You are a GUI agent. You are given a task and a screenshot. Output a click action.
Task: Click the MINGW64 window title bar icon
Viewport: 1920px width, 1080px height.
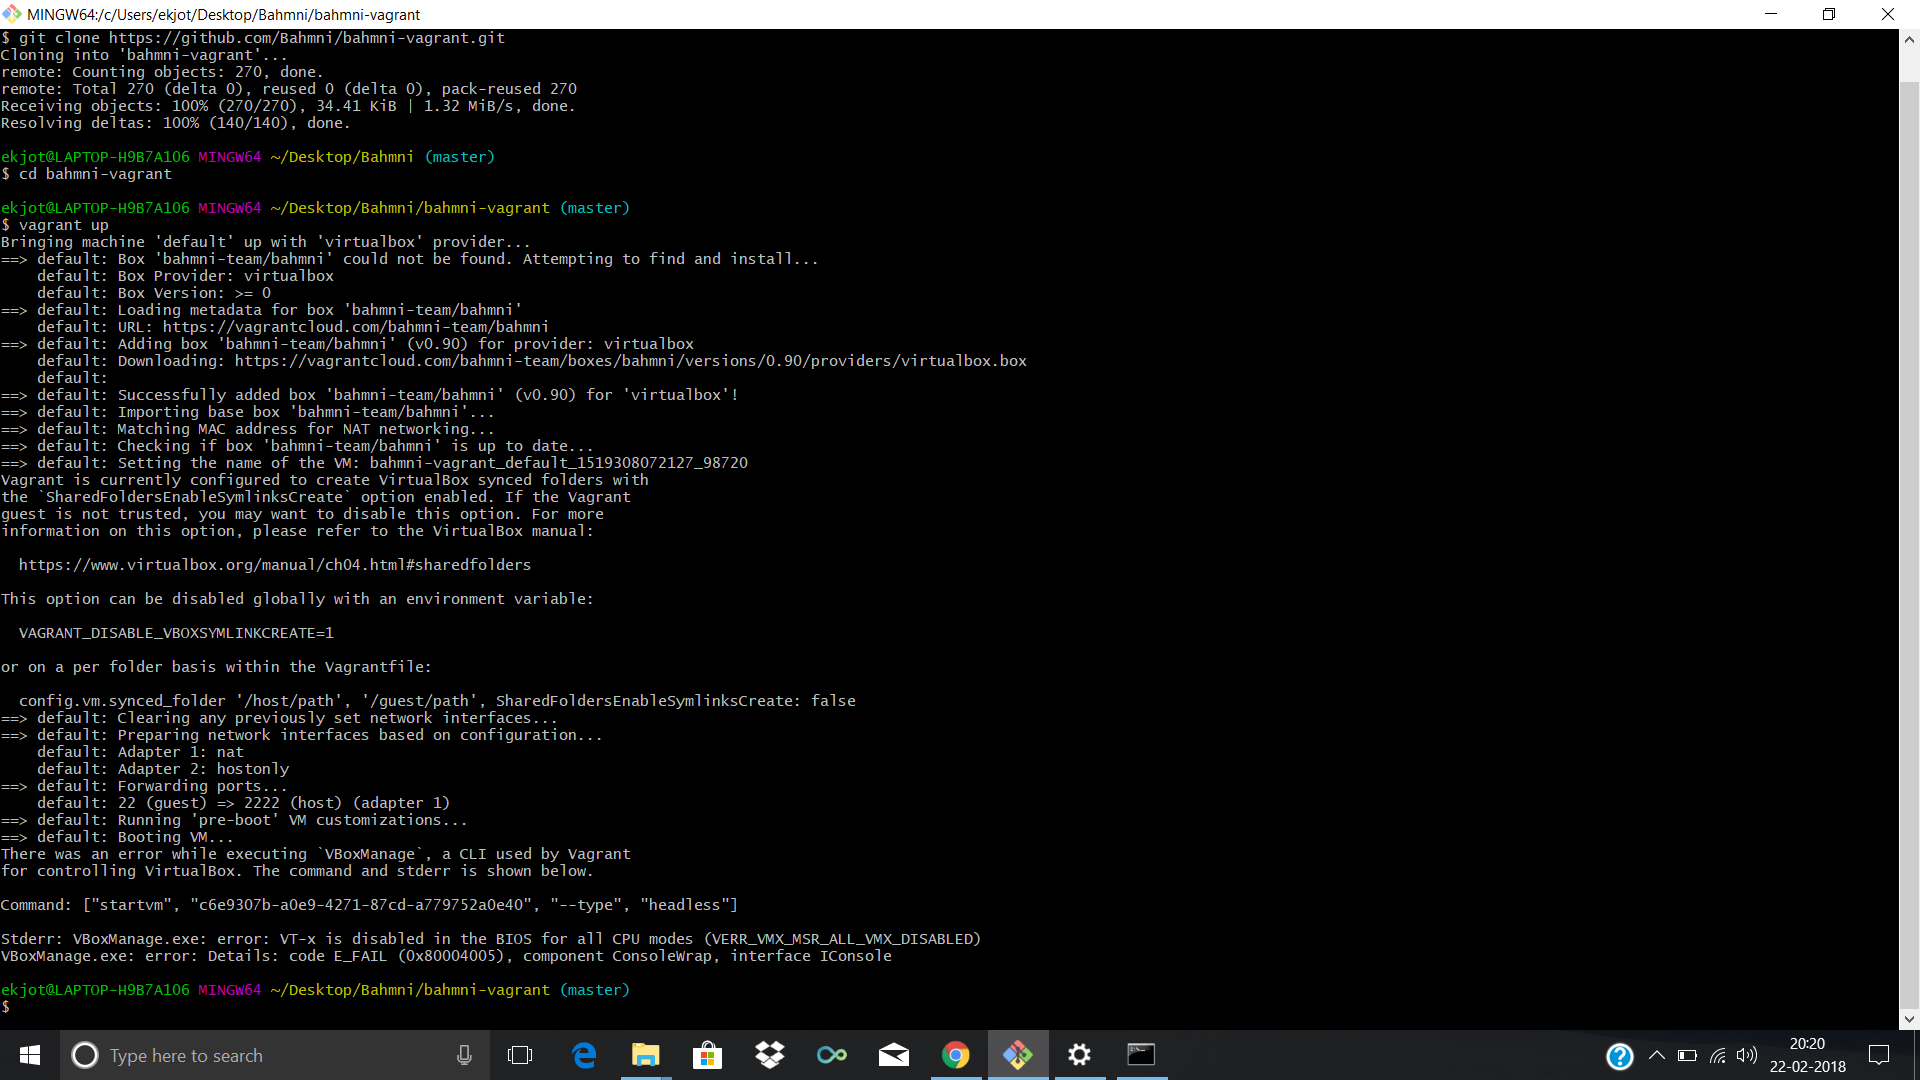pyautogui.click(x=12, y=14)
